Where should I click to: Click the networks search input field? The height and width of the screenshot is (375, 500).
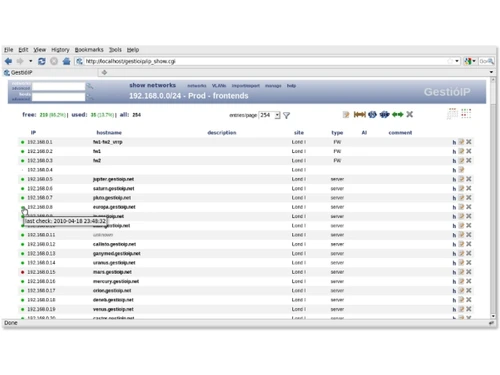(x=59, y=86)
